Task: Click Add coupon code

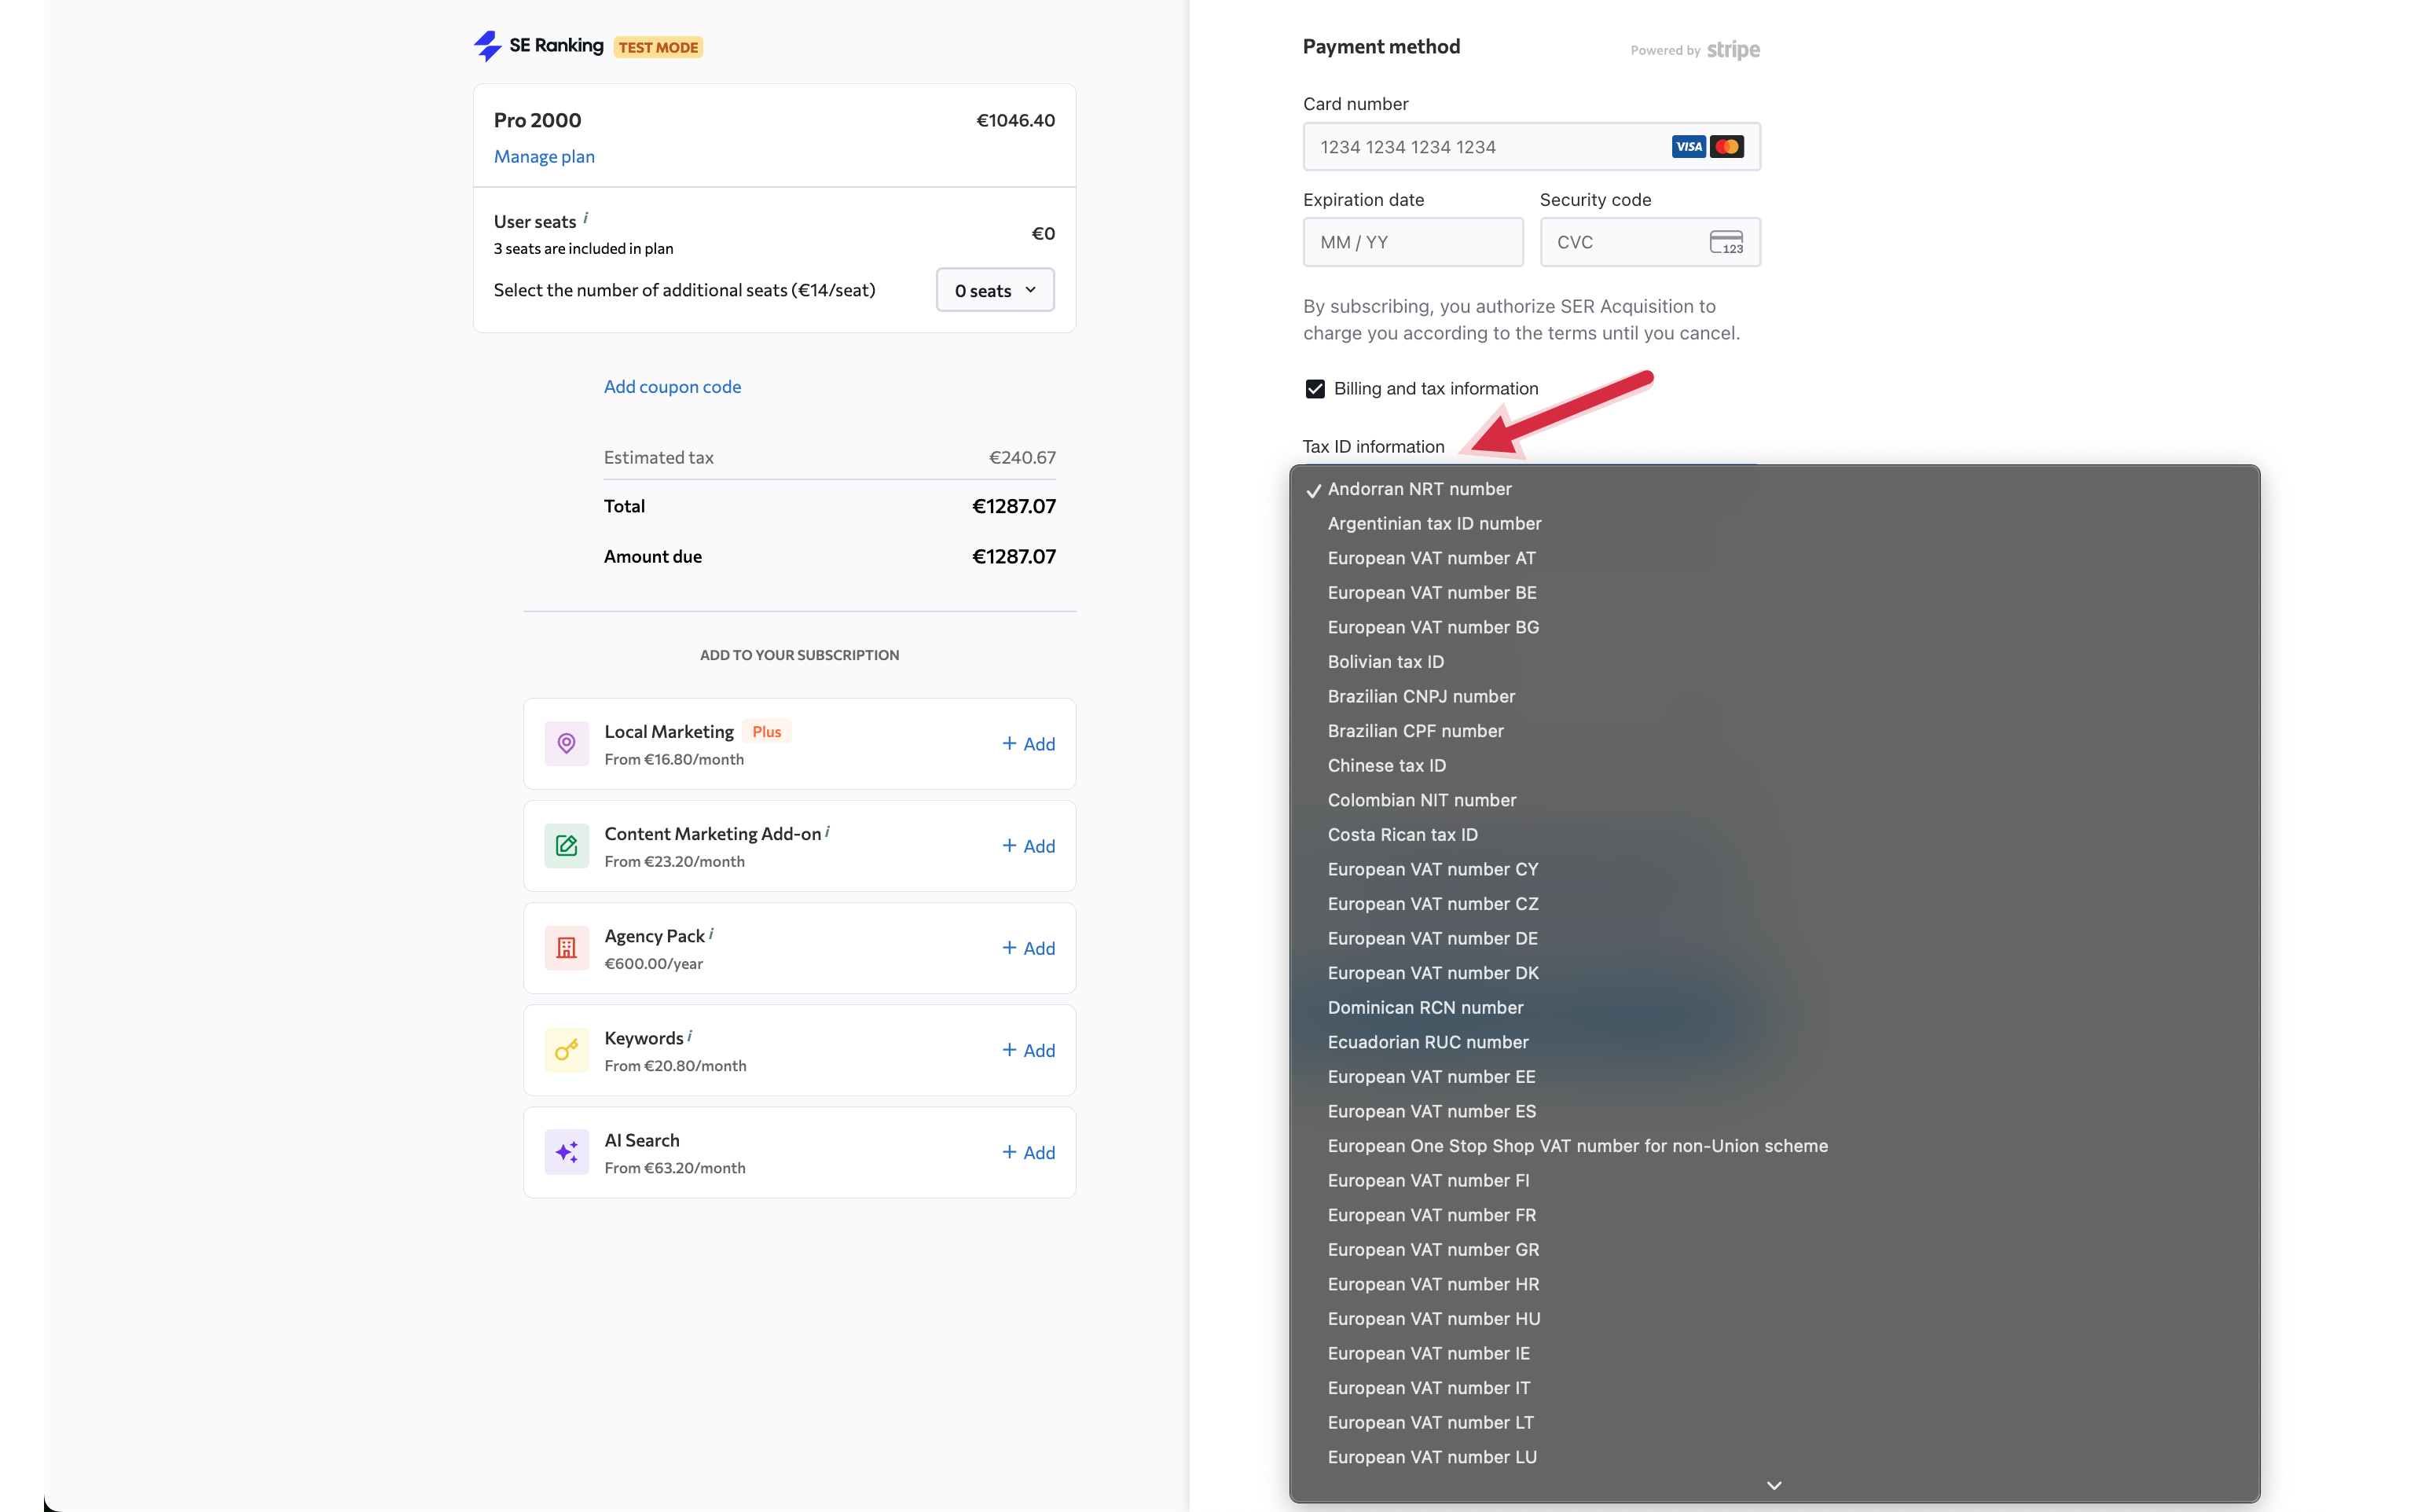Action: tap(672, 387)
